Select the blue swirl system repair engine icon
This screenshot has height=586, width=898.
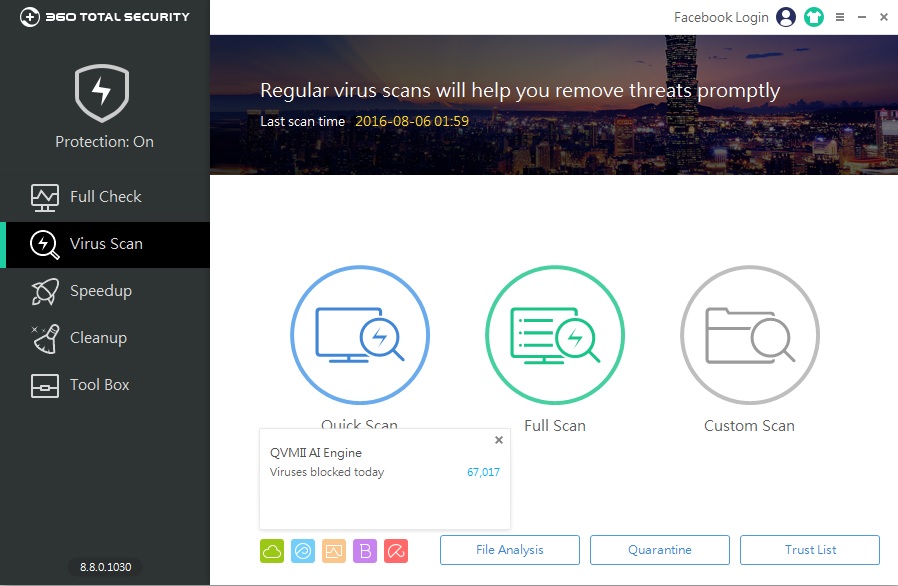pos(303,550)
